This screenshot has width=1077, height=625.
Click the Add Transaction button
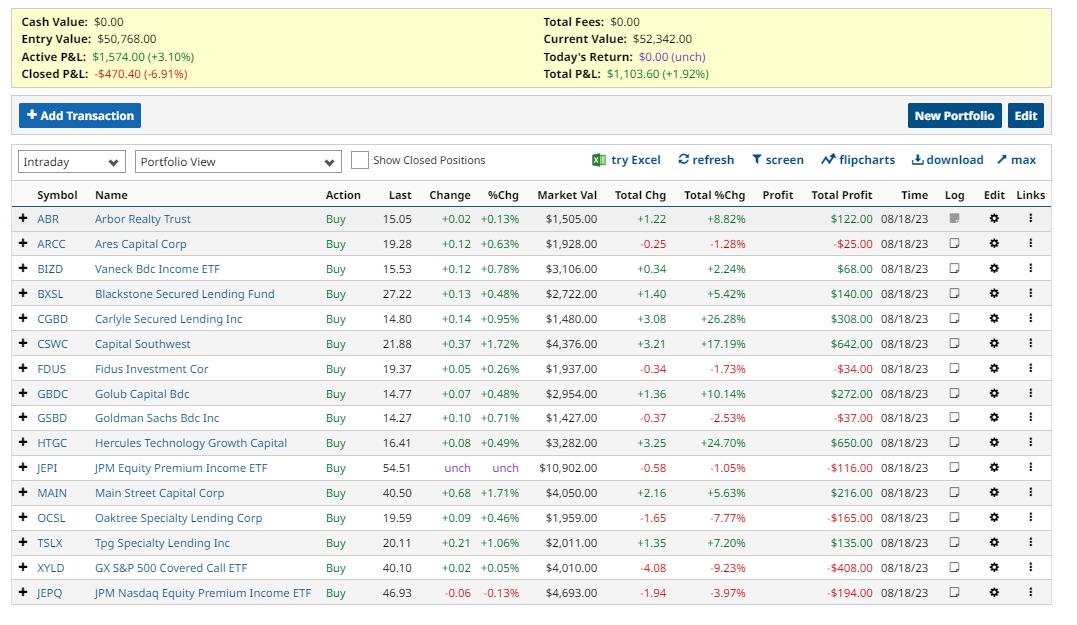(80, 115)
